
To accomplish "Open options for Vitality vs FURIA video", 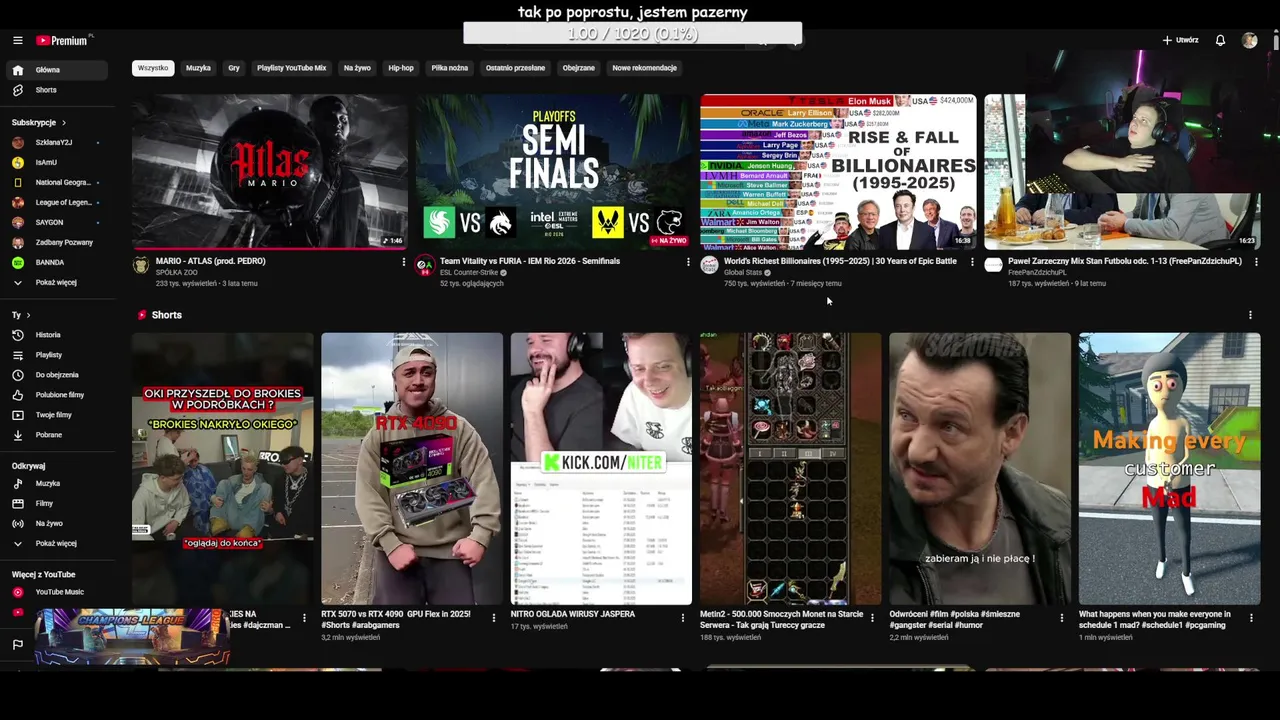I will [x=688, y=262].
